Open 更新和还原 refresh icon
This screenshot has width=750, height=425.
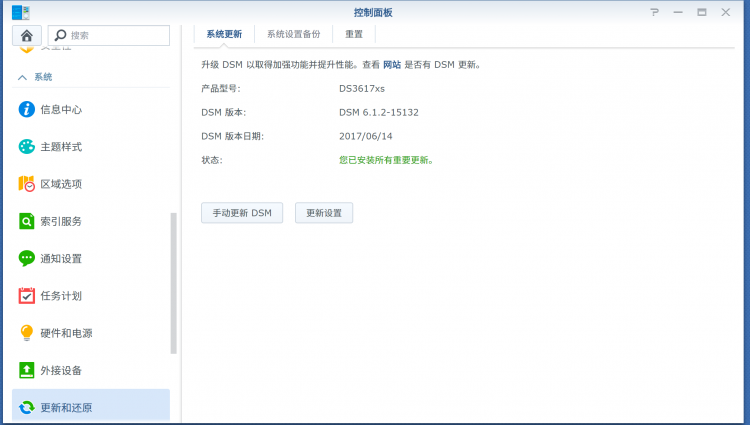pos(27,407)
